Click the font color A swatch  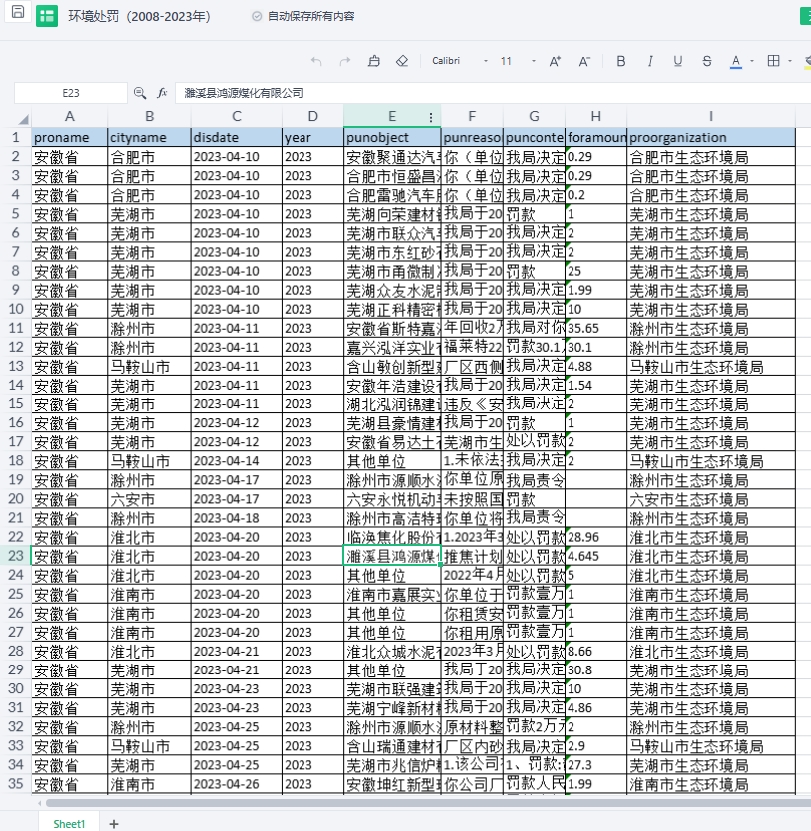click(736, 61)
